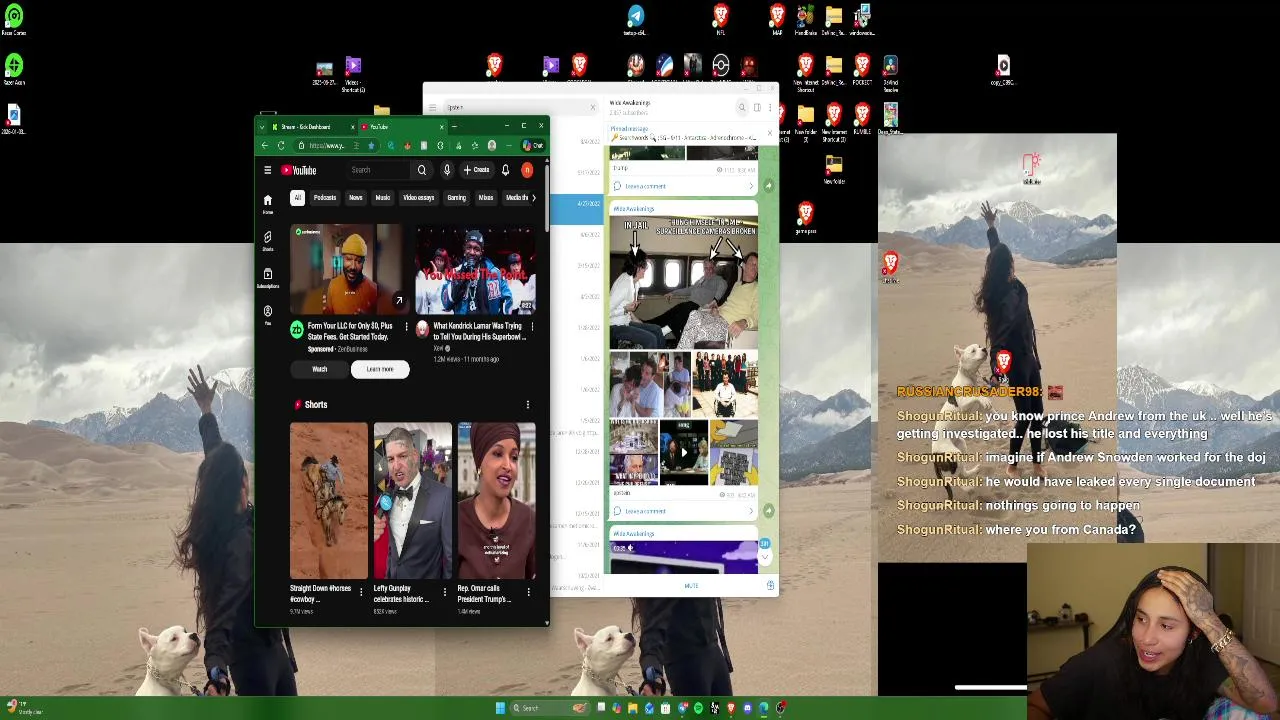The width and height of the screenshot is (1280, 720).
Task: Click the MUTE button in Telegram
Action: coord(691,586)
